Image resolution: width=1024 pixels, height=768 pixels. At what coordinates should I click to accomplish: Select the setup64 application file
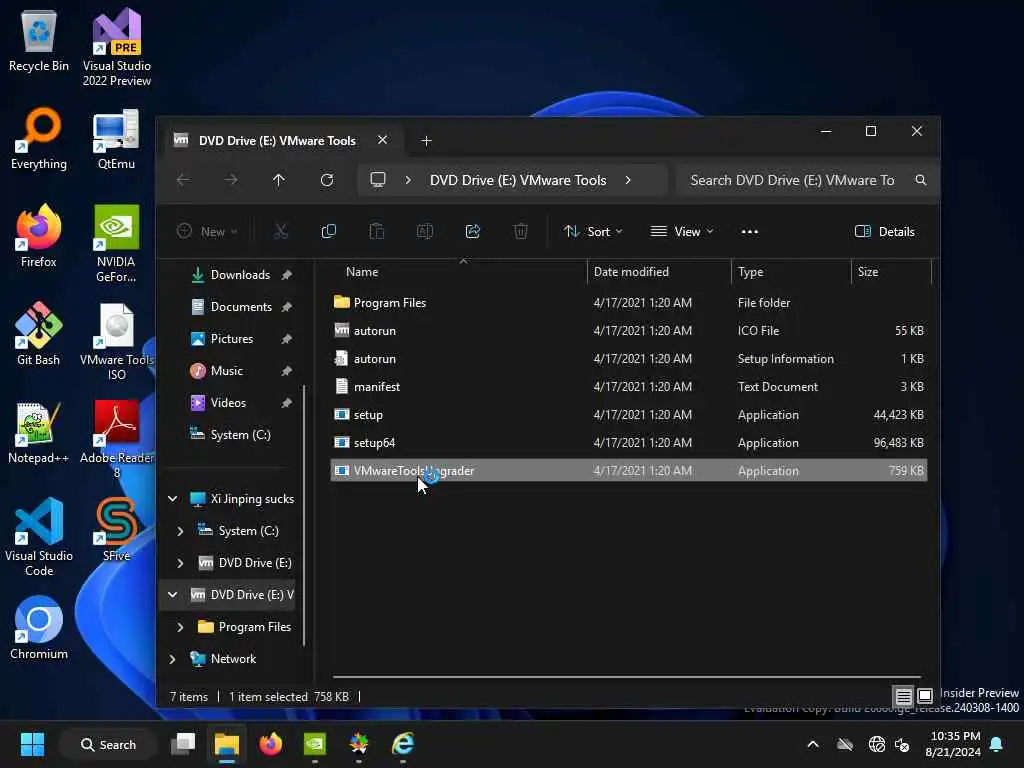pyautogui.click(x=629, y=443)
